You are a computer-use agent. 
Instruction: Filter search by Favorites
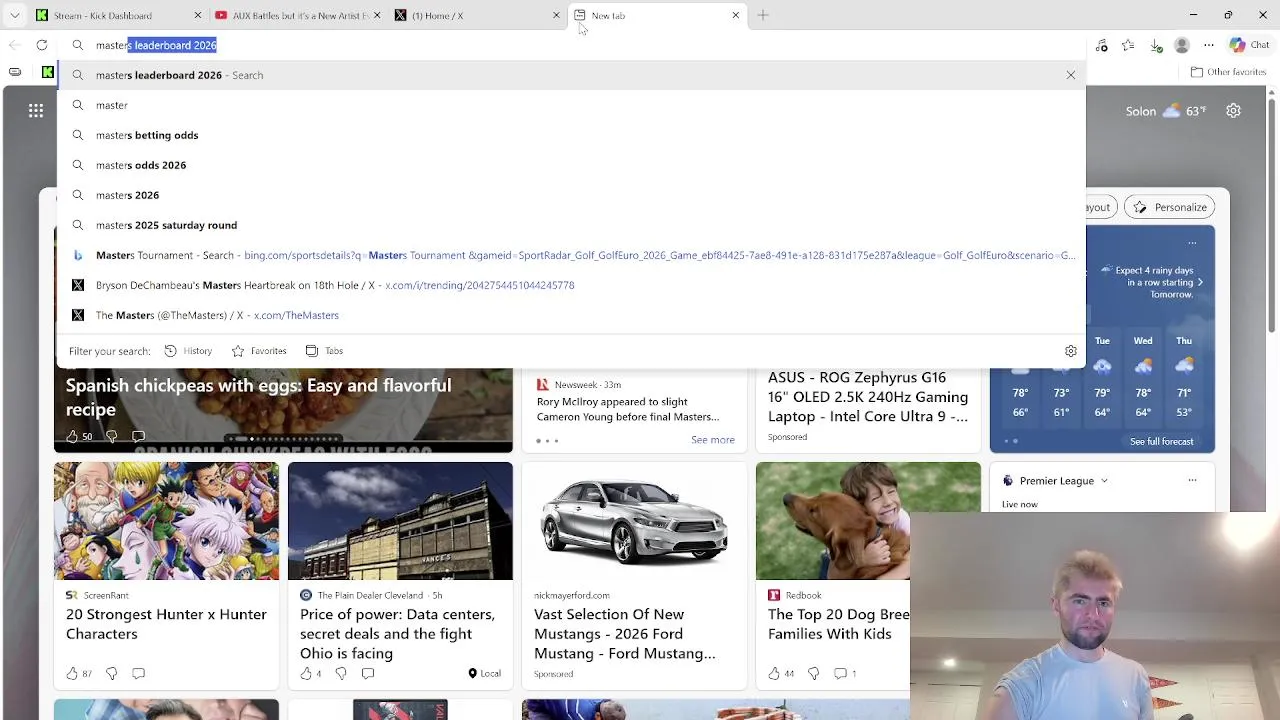coord(259,351)
